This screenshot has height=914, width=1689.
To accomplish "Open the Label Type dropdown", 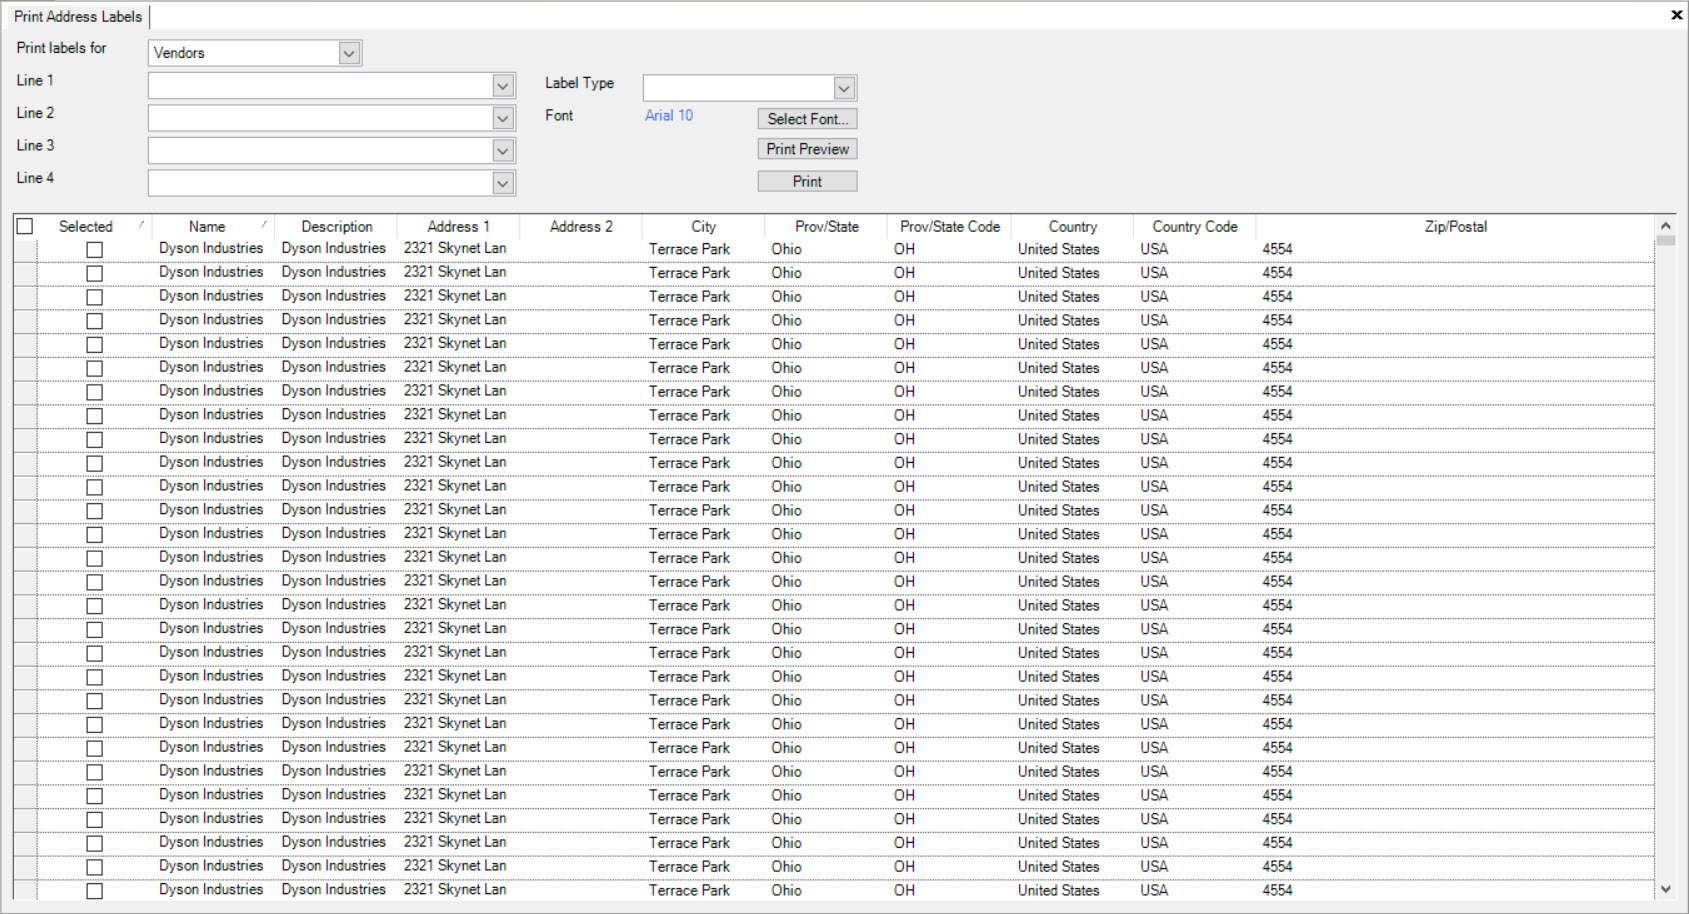I will pyautogui.click(x=844, y=88).
